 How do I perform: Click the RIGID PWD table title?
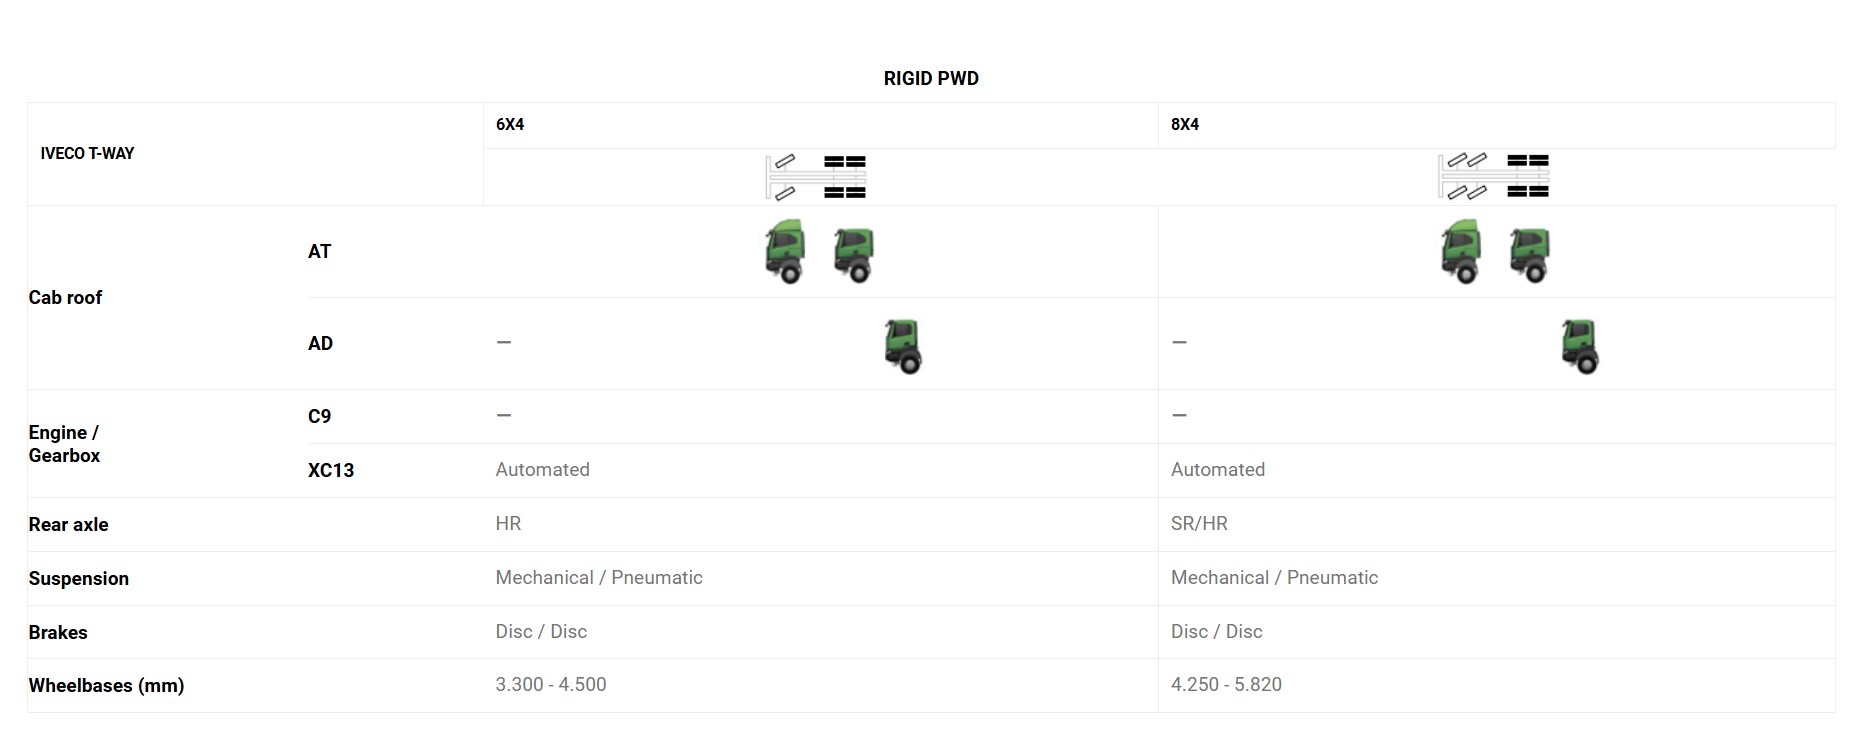[x=931, y=78]
